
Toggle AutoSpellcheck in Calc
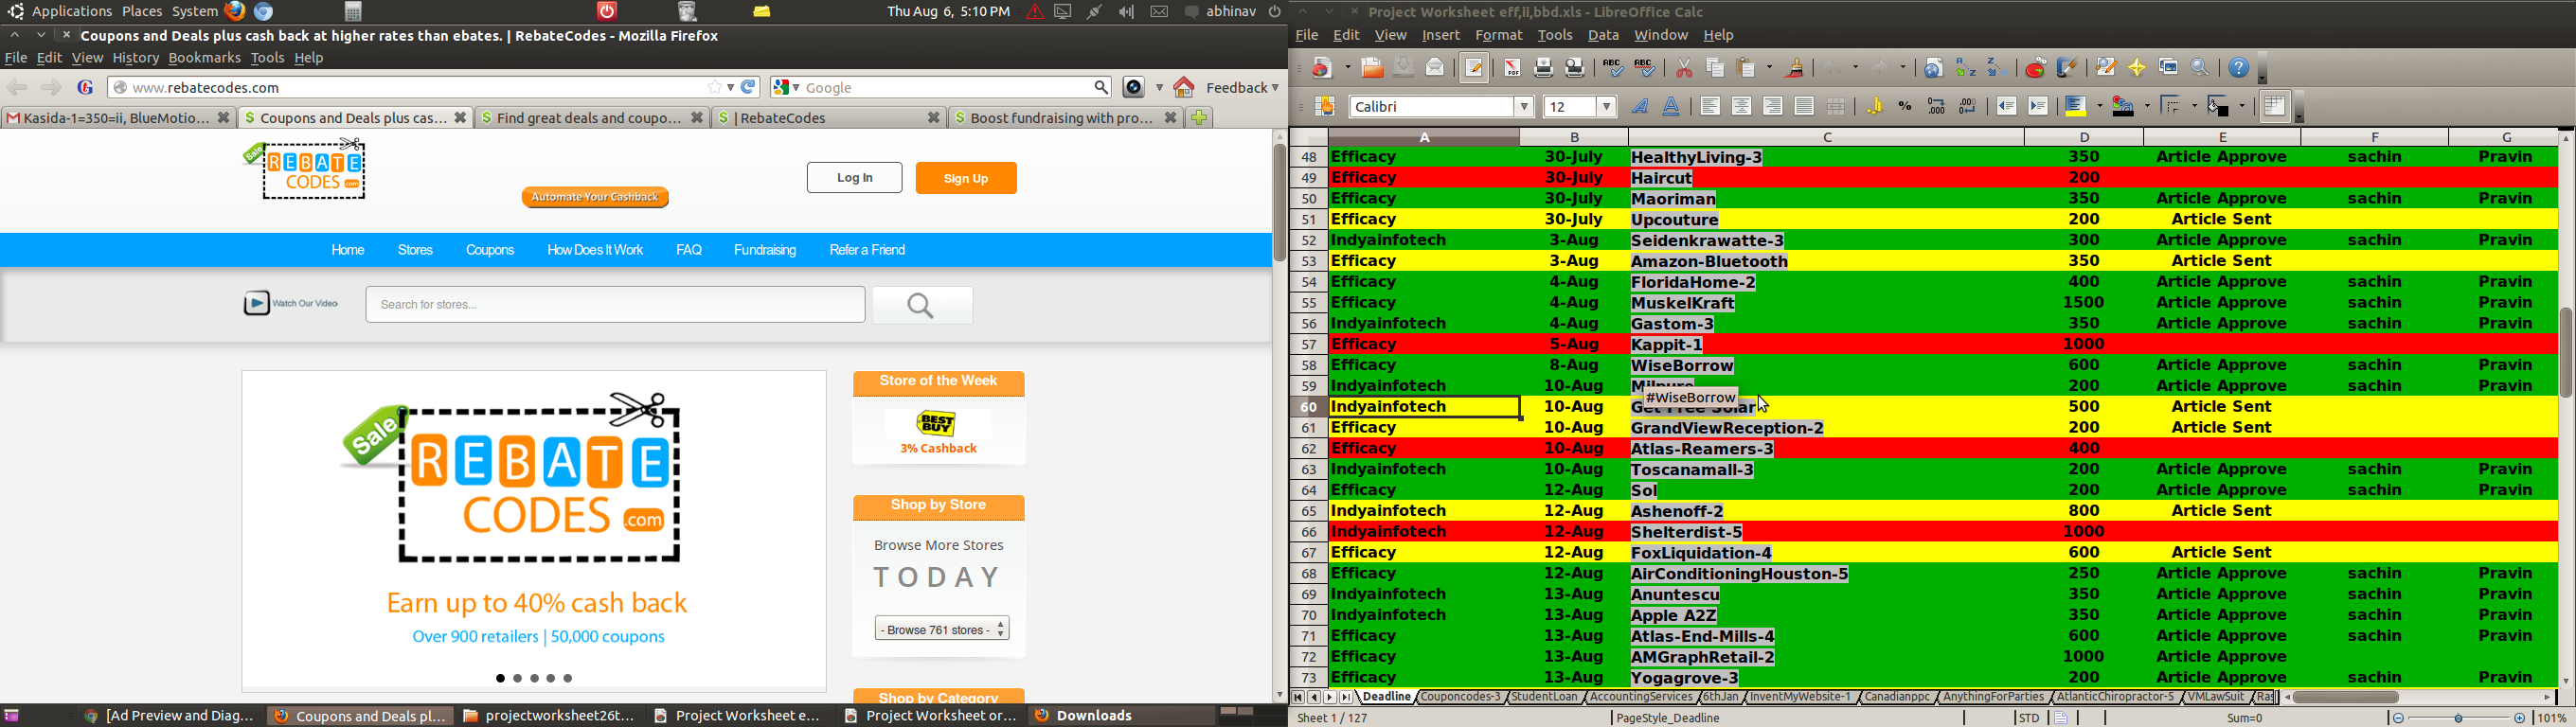(x=1645, y=68)
